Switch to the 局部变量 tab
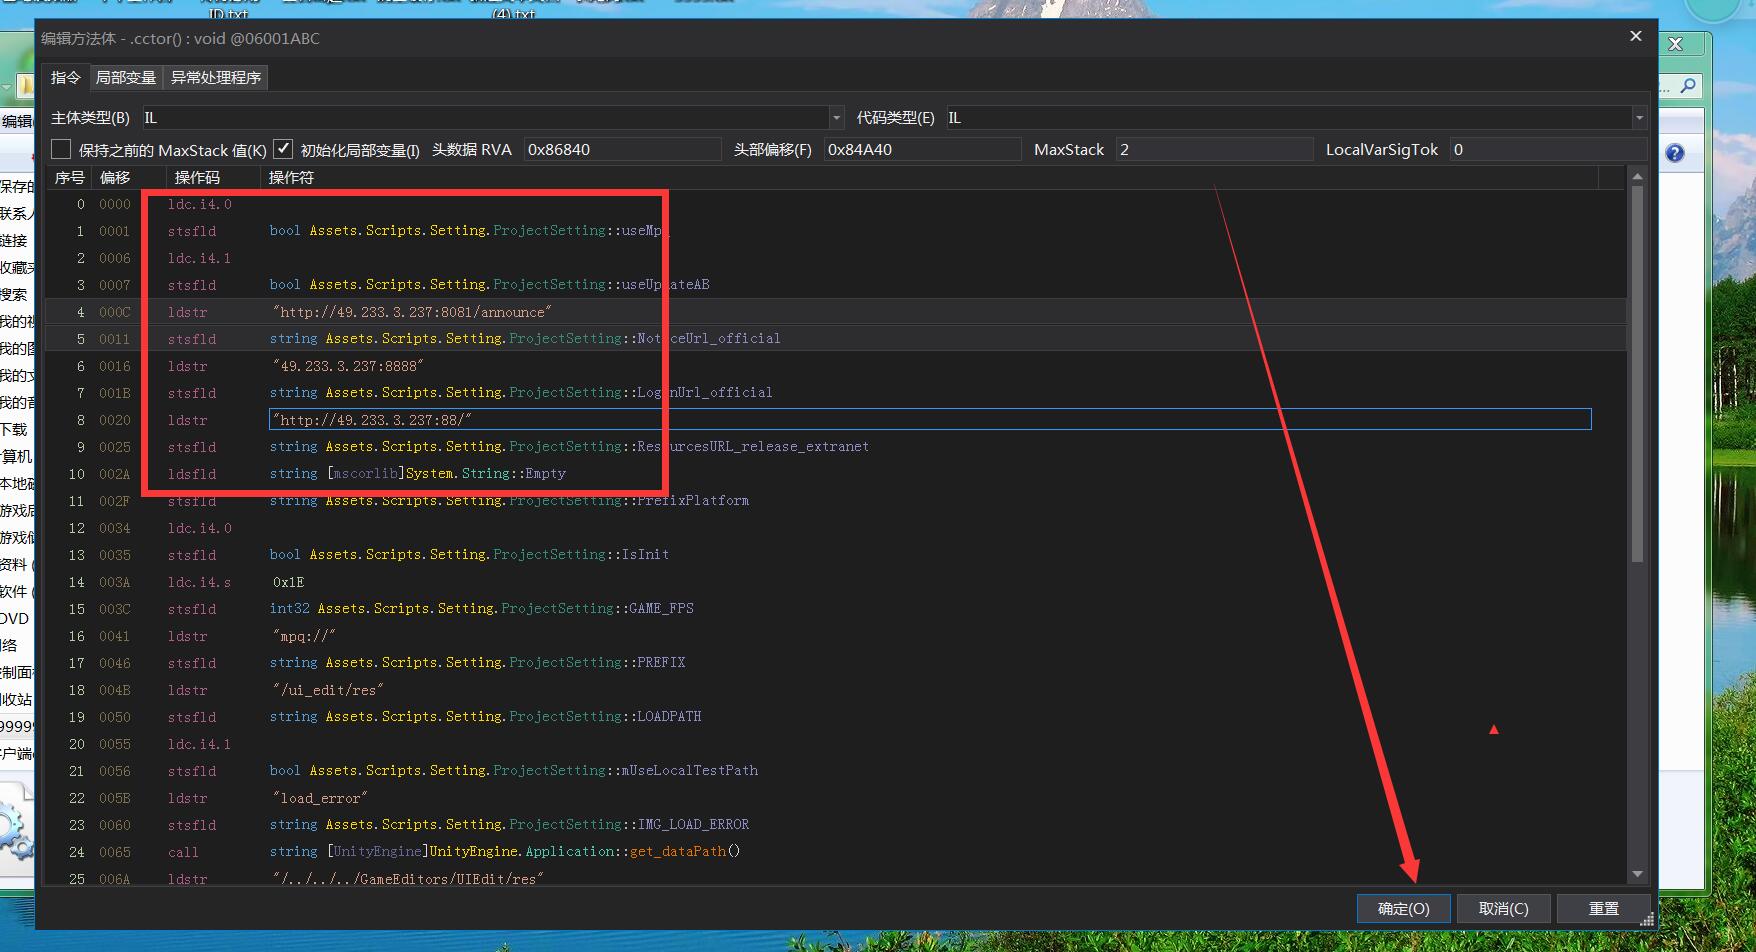1756x952 pixels. (126, 78)
